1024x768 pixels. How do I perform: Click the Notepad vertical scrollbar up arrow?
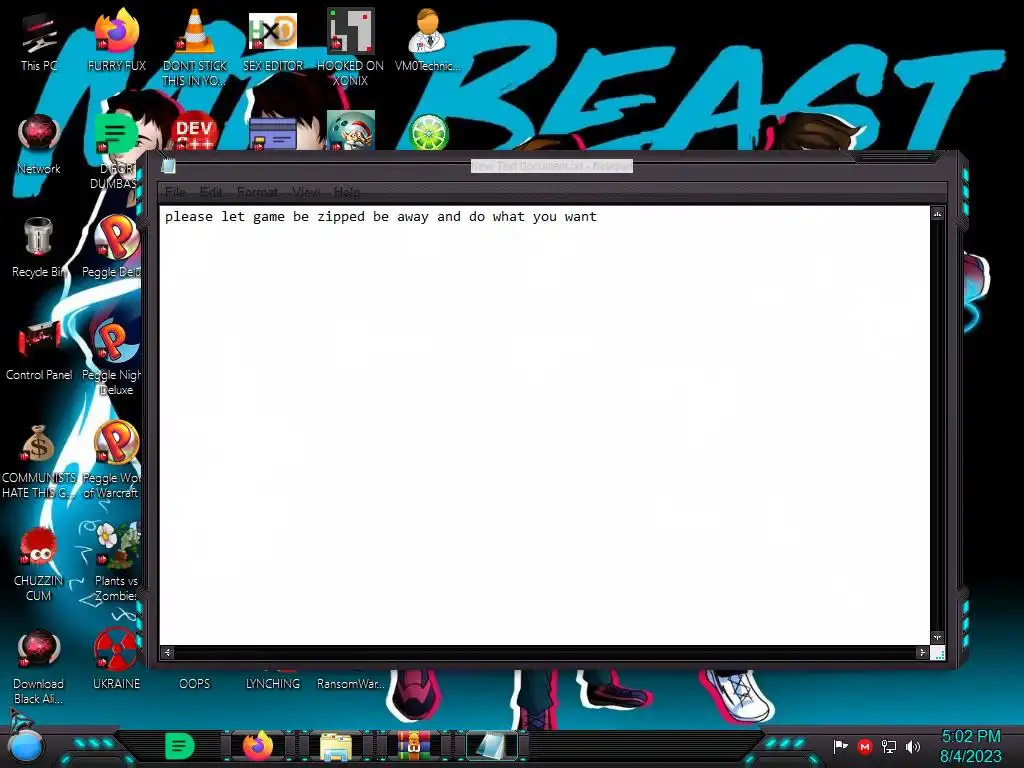(938, 214)
